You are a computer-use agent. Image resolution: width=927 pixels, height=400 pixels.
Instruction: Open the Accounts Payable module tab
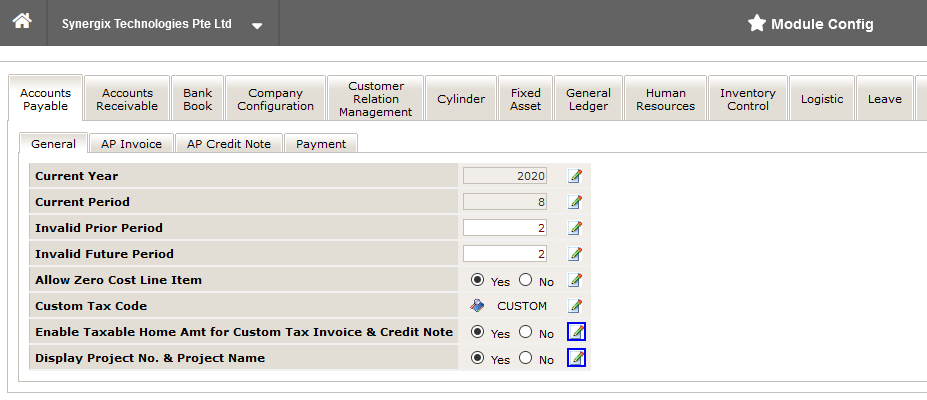click(x=46, y=99)
